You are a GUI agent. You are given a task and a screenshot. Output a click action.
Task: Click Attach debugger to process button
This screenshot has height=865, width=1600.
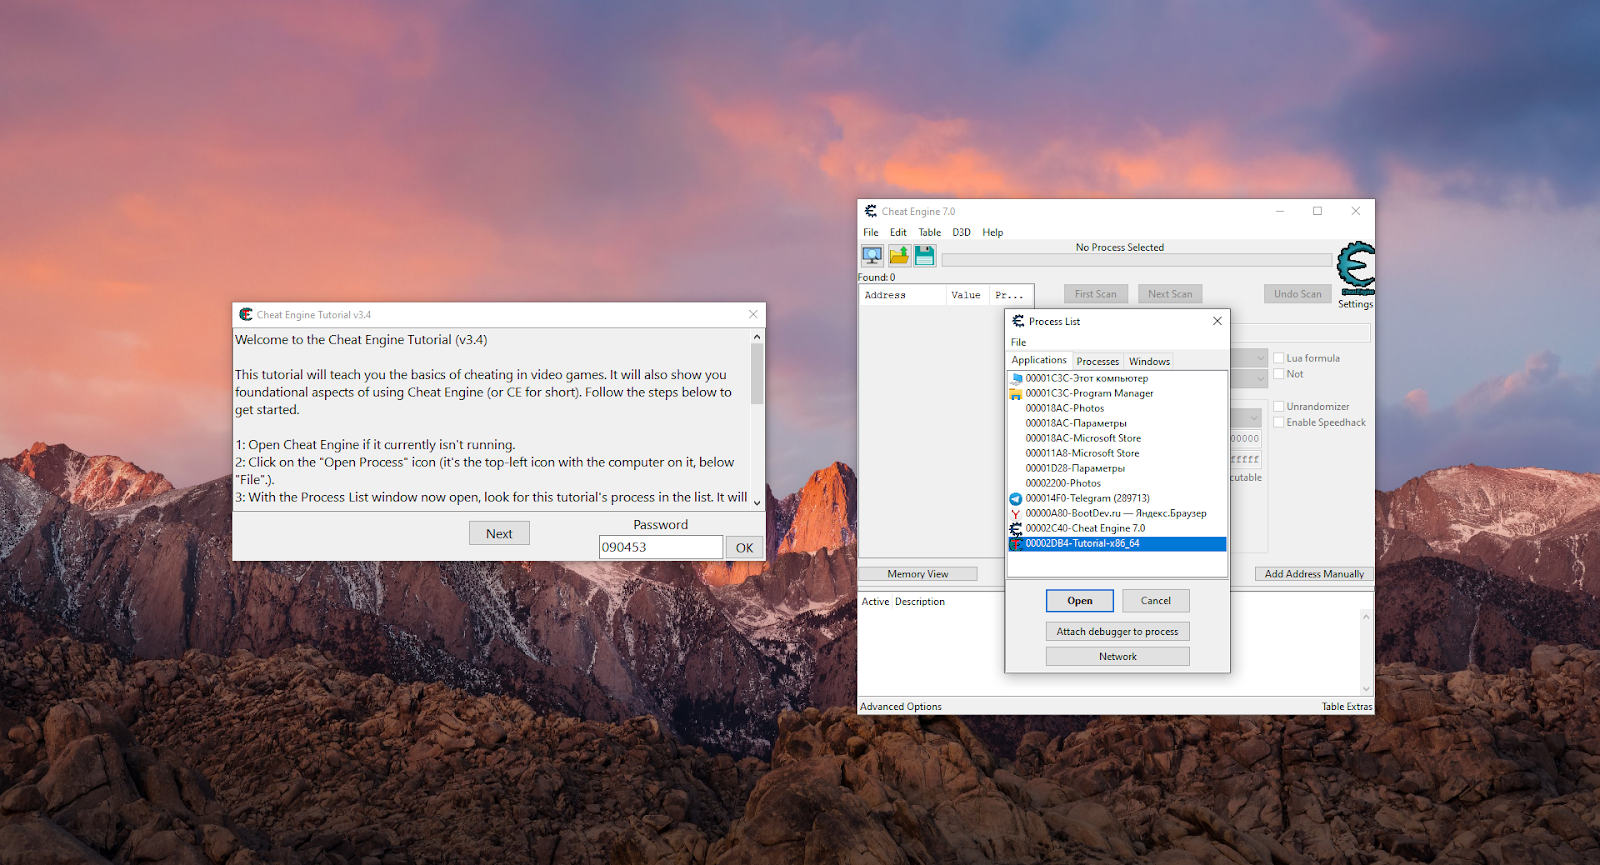(x=1118, y=632)
